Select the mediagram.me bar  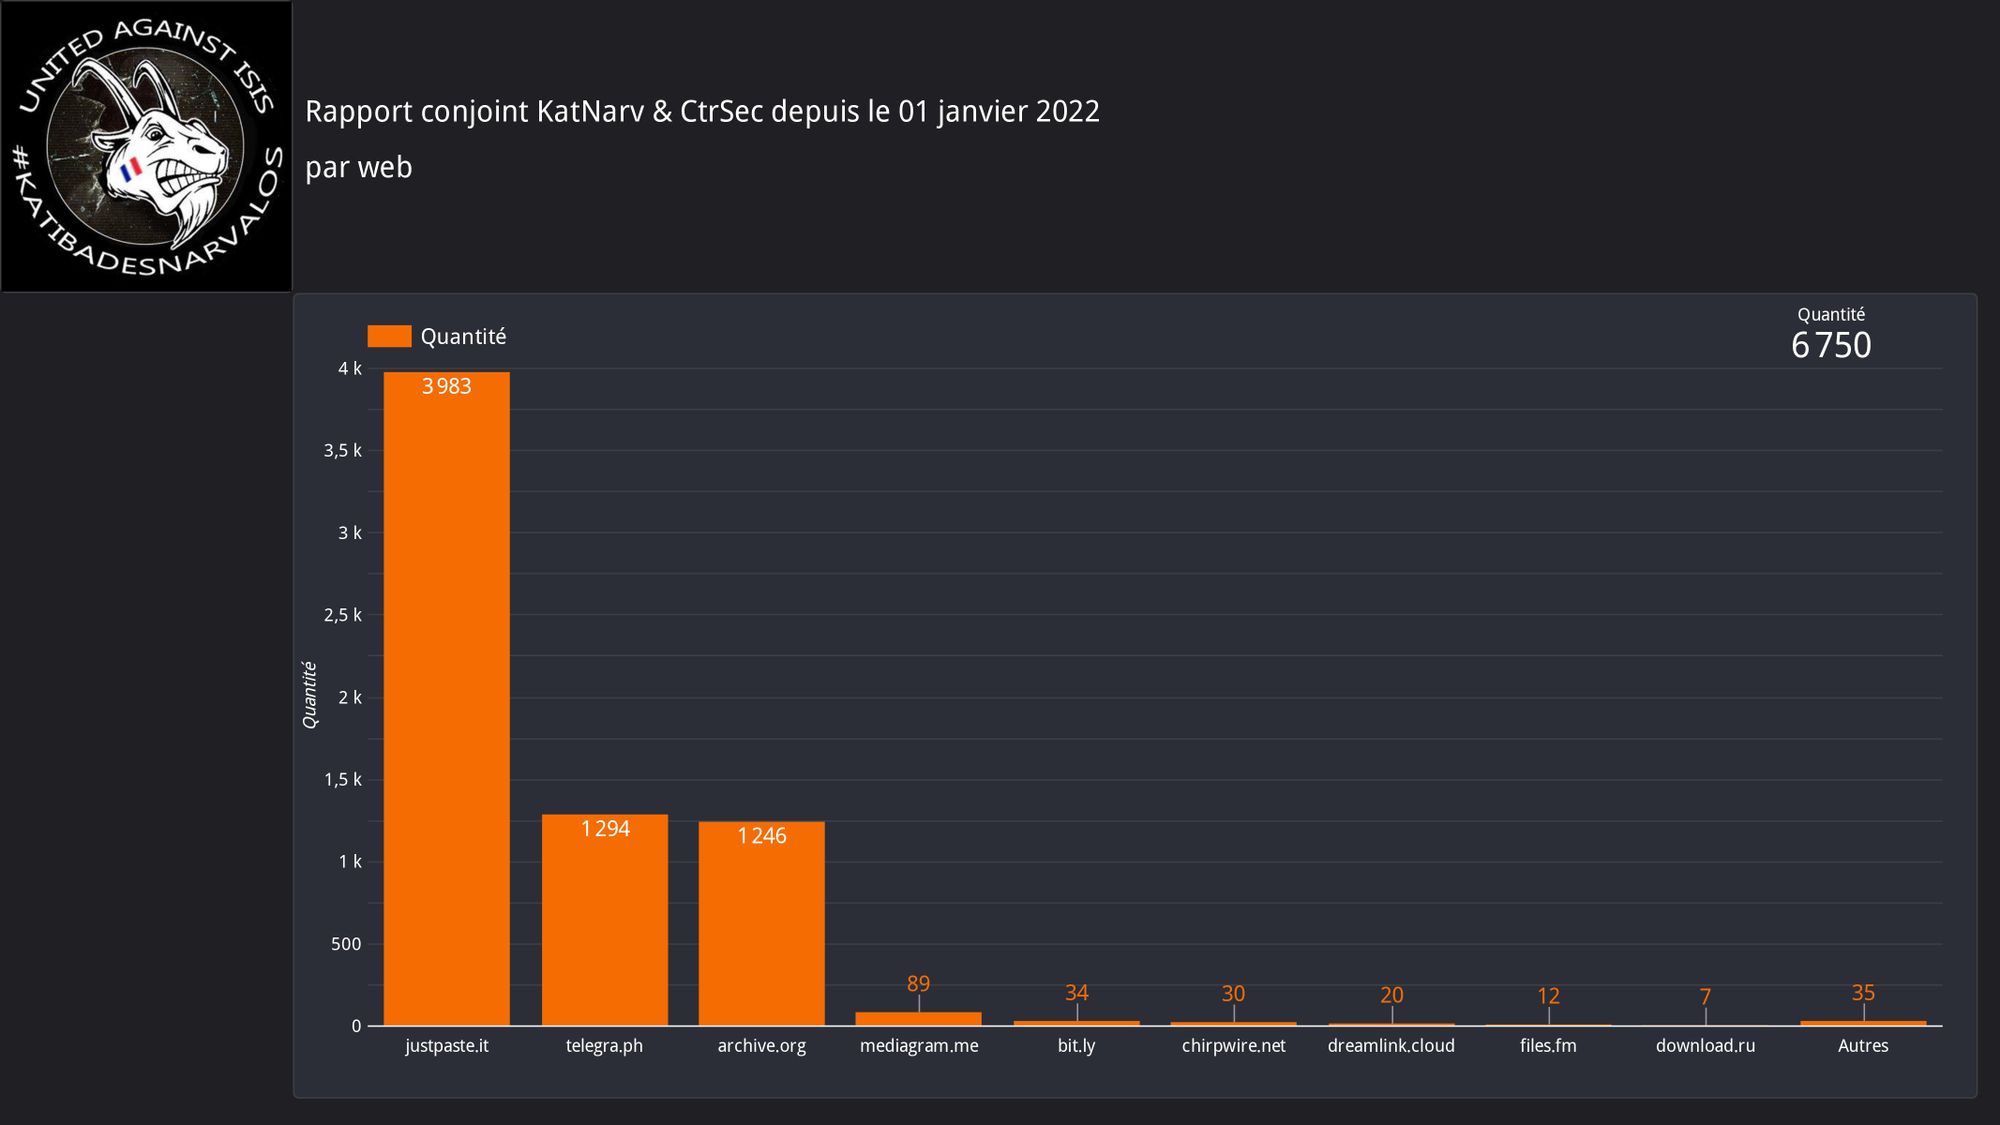[x=919, y=1019]
